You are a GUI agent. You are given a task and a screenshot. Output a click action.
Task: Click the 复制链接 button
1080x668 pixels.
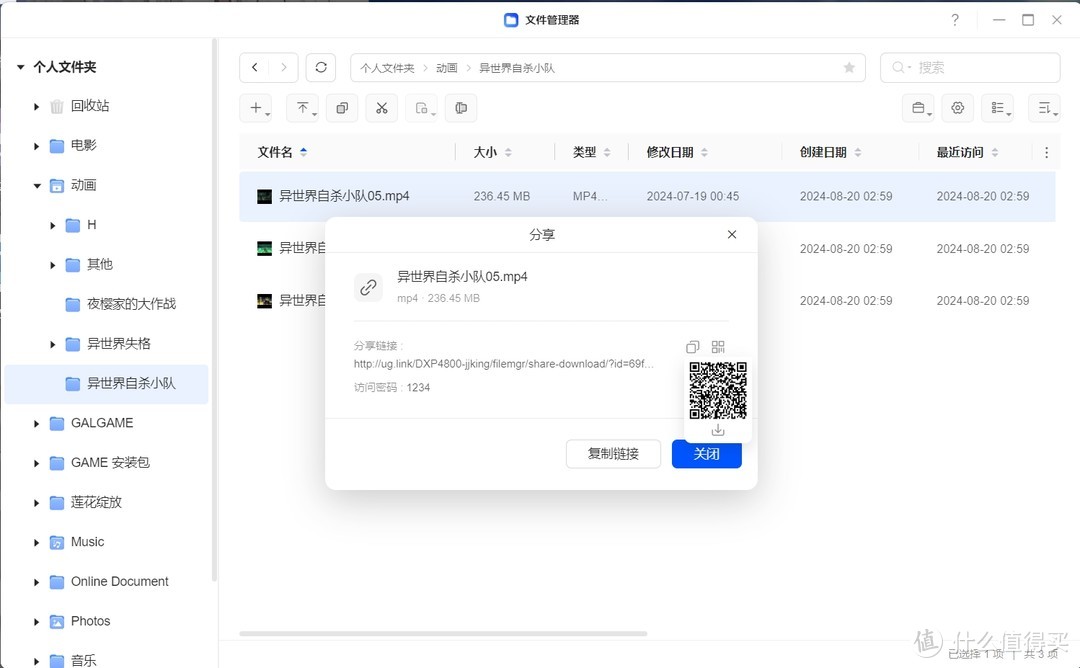pyautogui.click(x=613, y=454)
